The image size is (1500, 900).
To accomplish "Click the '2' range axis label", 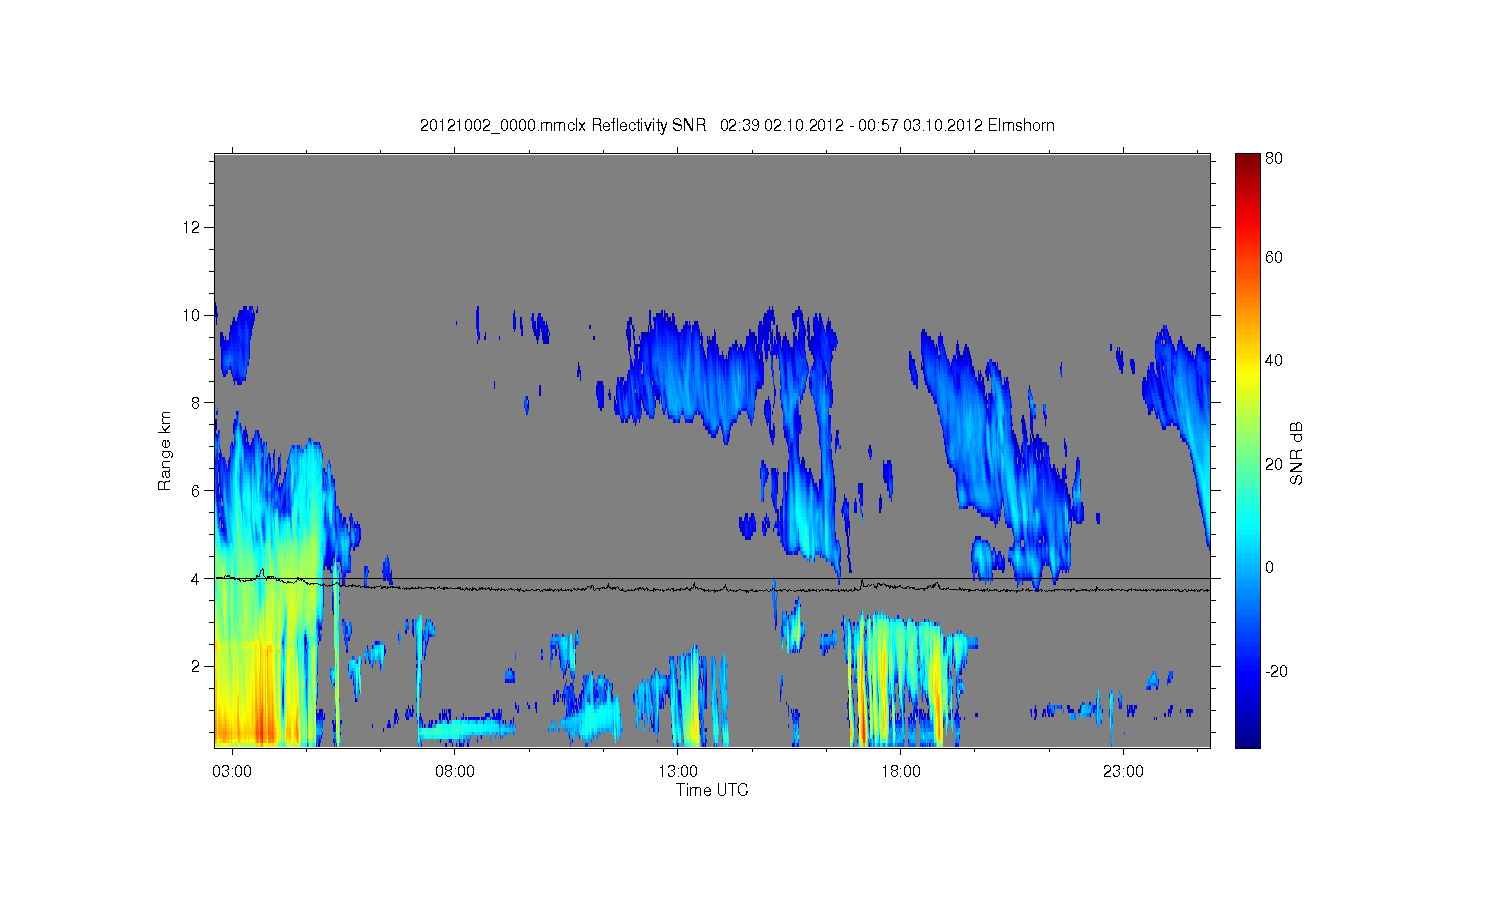I will click(196, 666).
